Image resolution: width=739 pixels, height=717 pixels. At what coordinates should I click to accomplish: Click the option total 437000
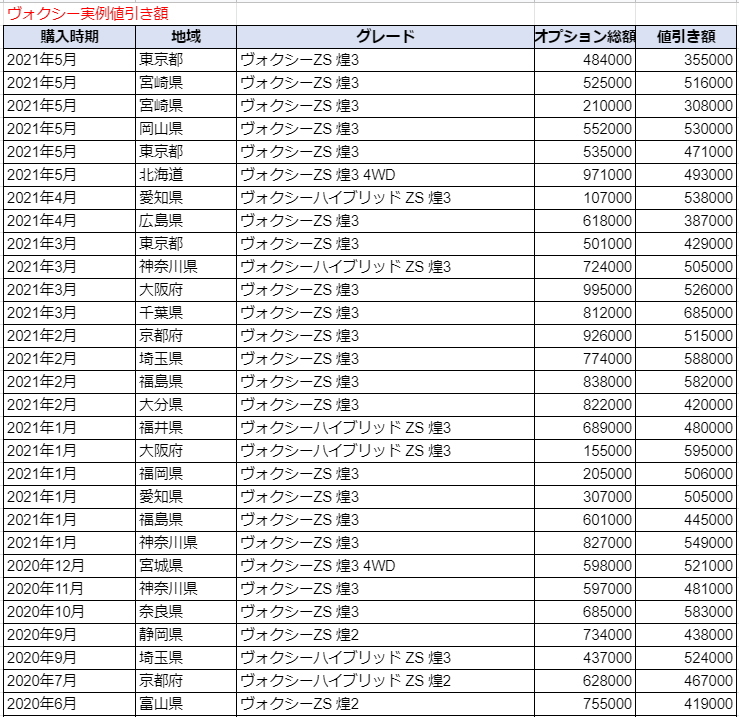point(585,658)
